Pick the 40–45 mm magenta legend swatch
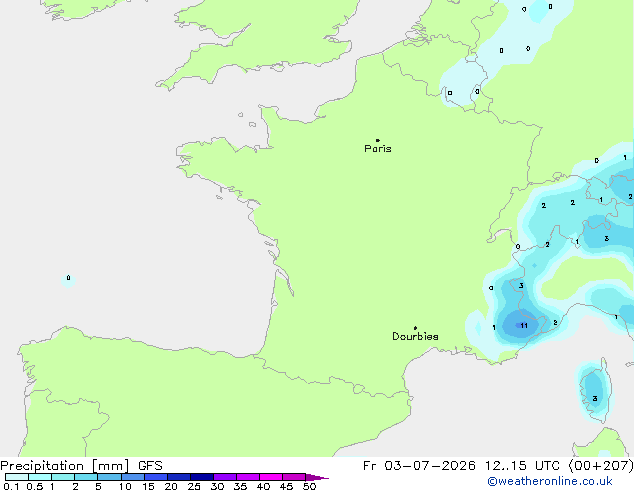 [x=271, y=477]
